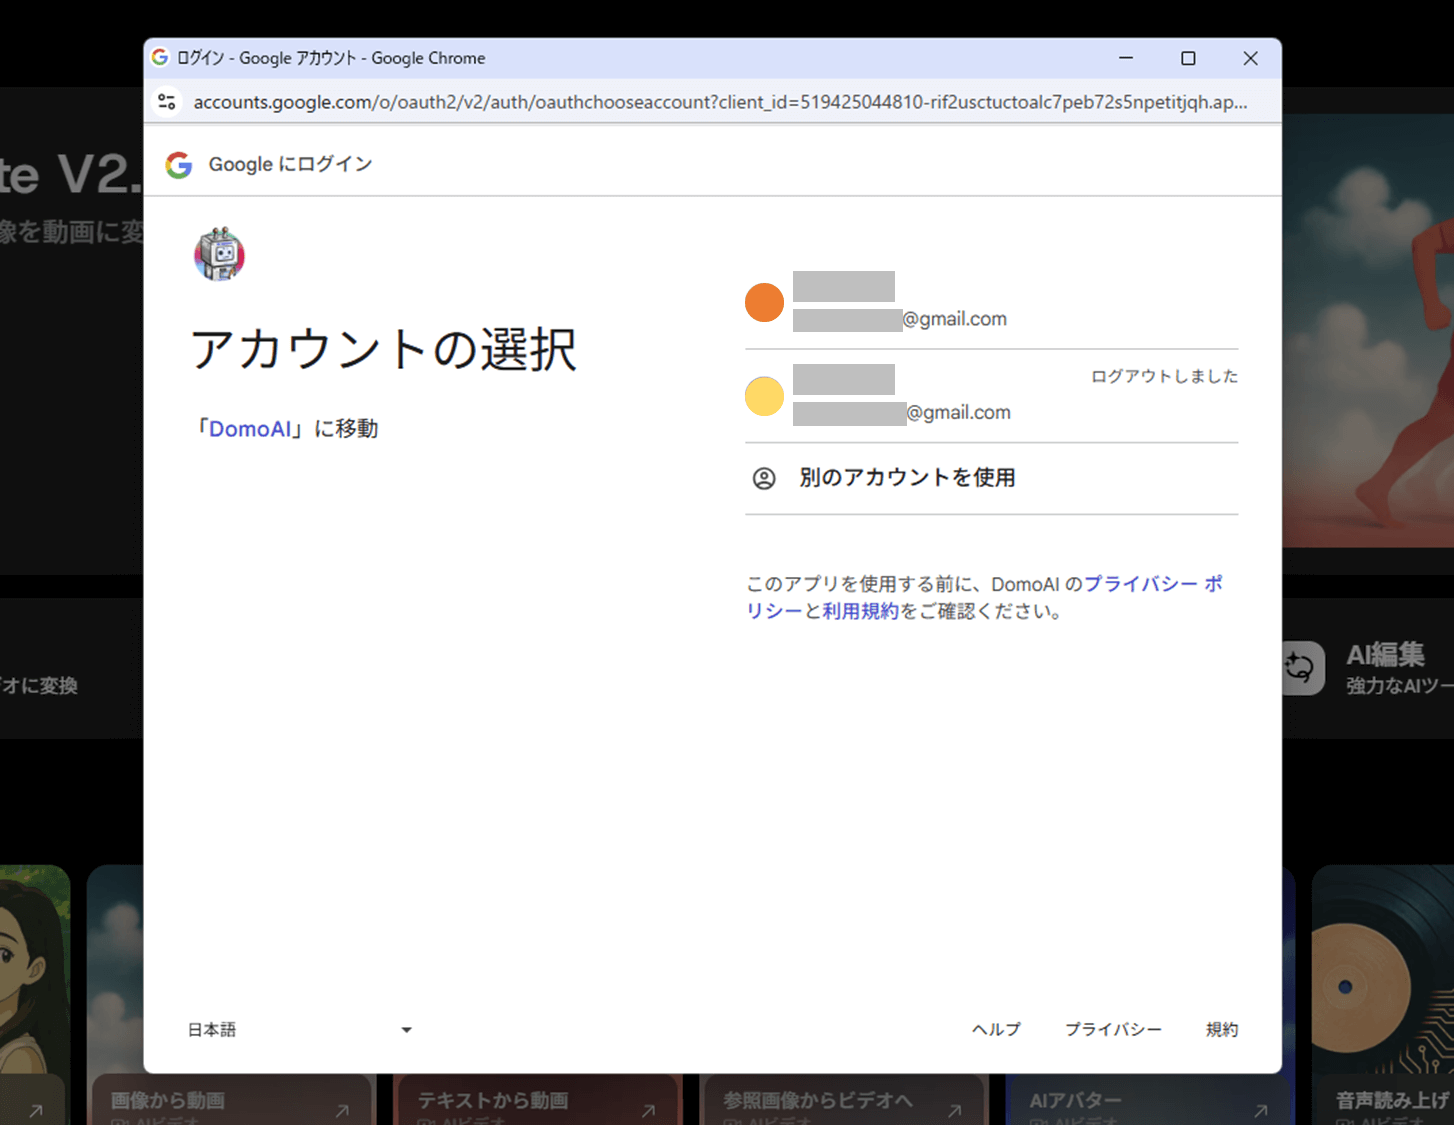Viewport: 1454px width, 1125px height.
Task: Open the DomoAI link in '「DomoAI」に移動'
Action: (x=250, y=429)
